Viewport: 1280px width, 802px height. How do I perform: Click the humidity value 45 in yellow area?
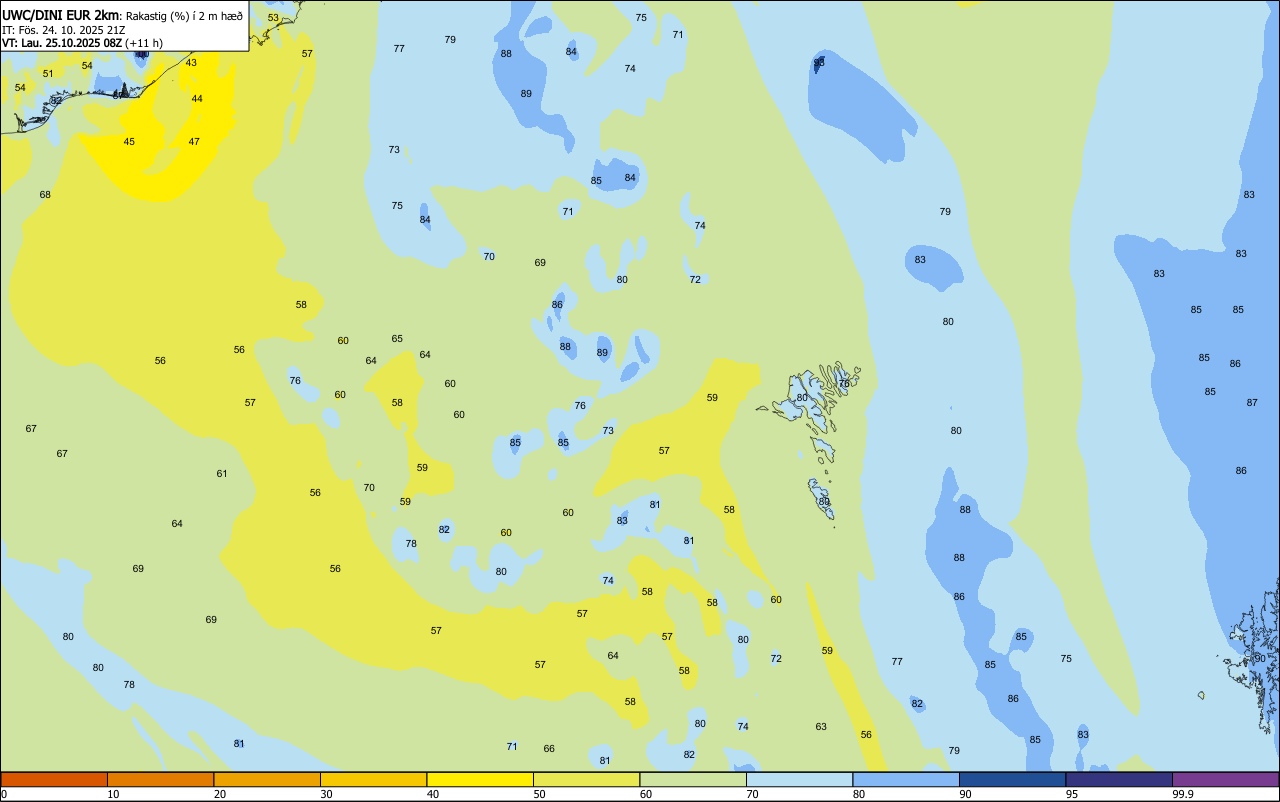click(129, 142)
